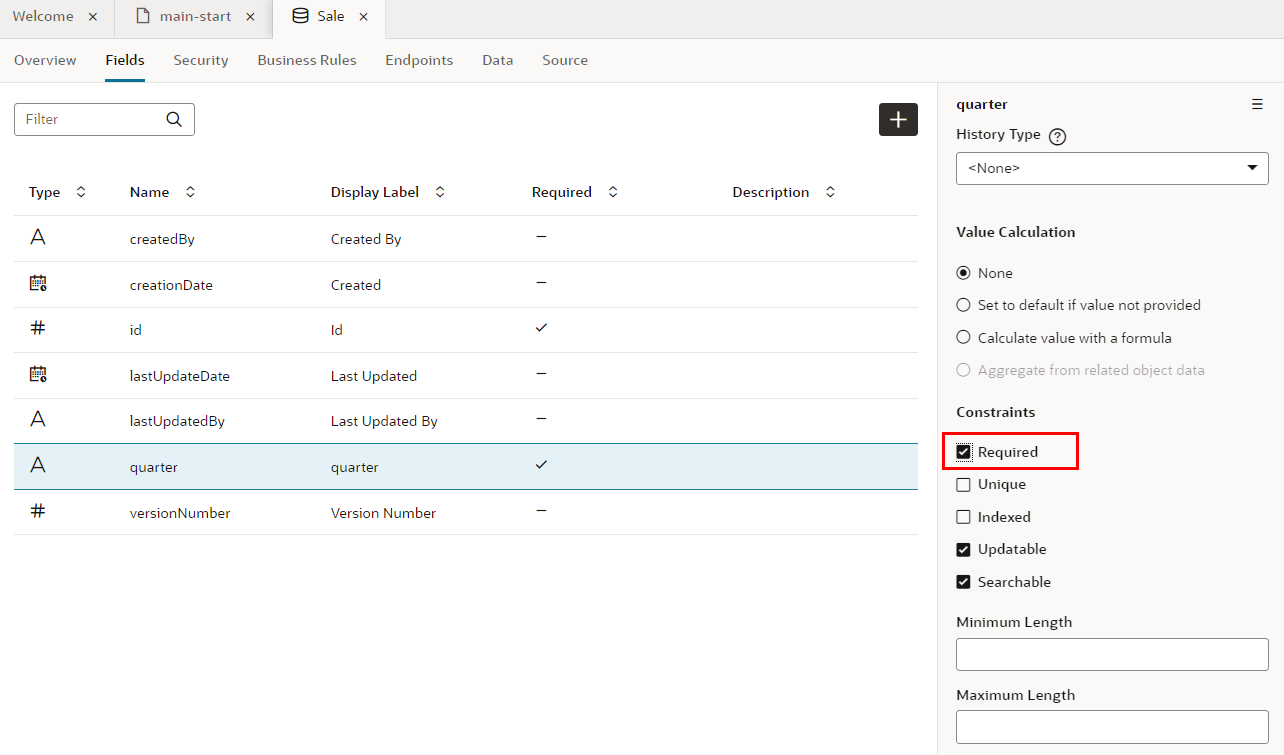Image resolution: width=1284 pixels, height=755 pixels.
Task: Click the History Type help icon
Action: [x=1057, y=137]
